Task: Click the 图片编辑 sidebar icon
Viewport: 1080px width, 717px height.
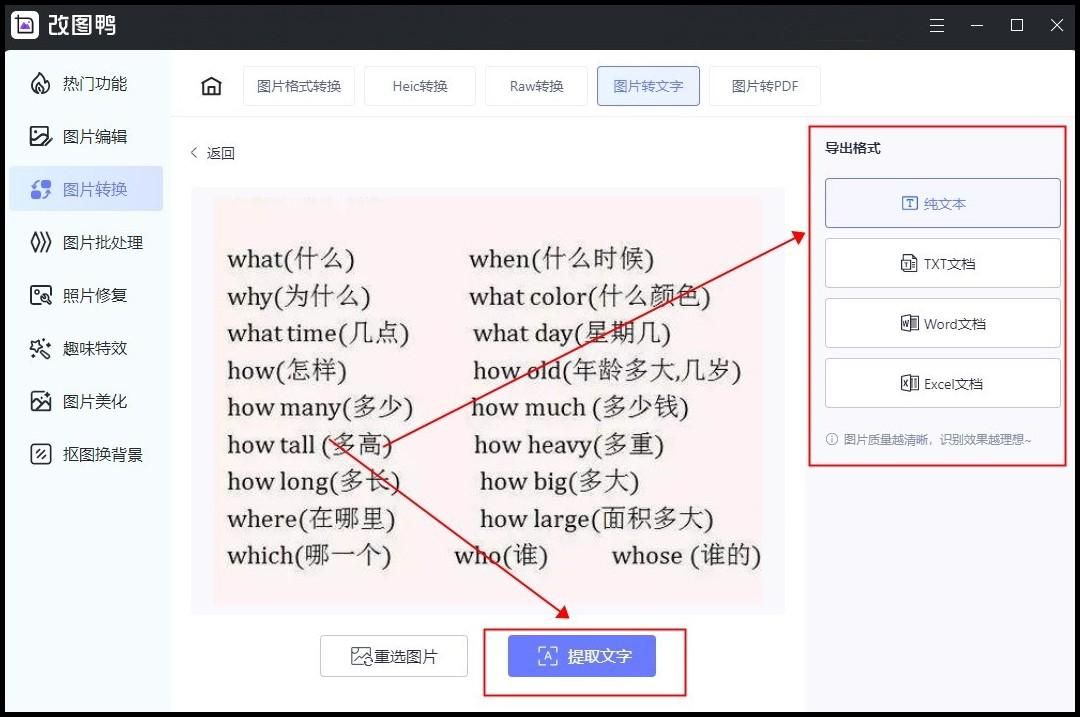Action: (41, 136)
